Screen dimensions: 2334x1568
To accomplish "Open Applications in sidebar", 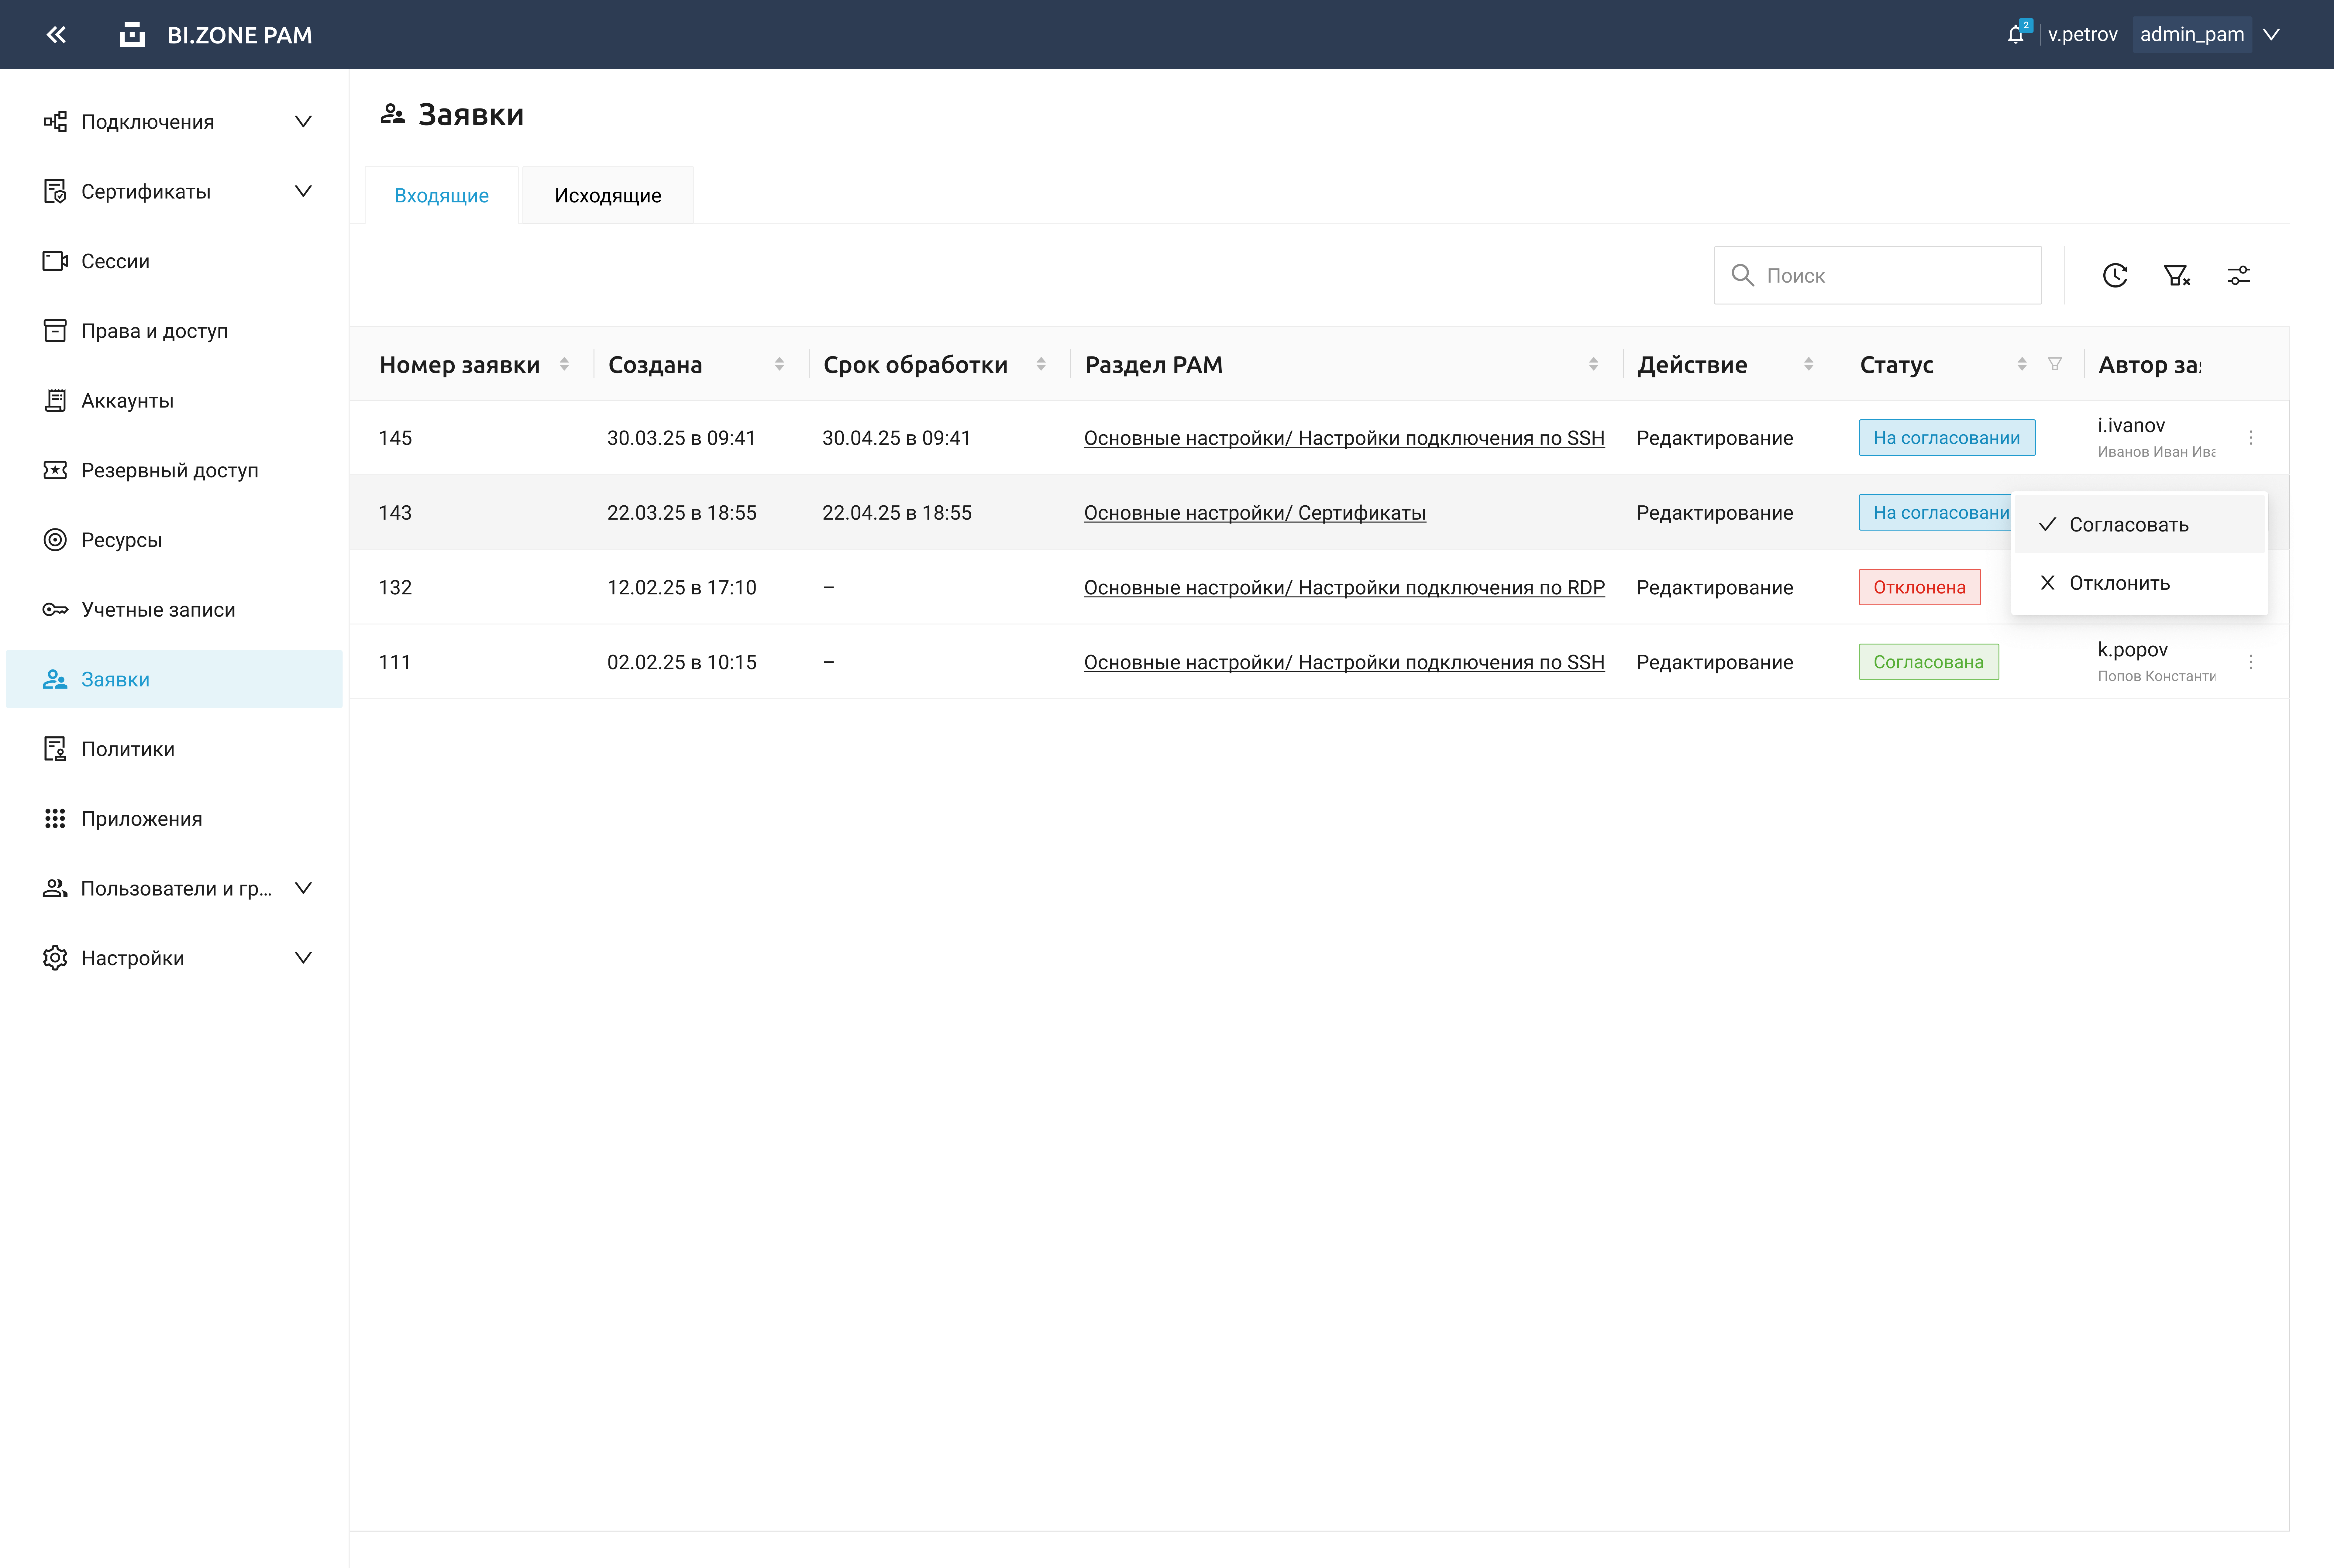I will 141,819.
